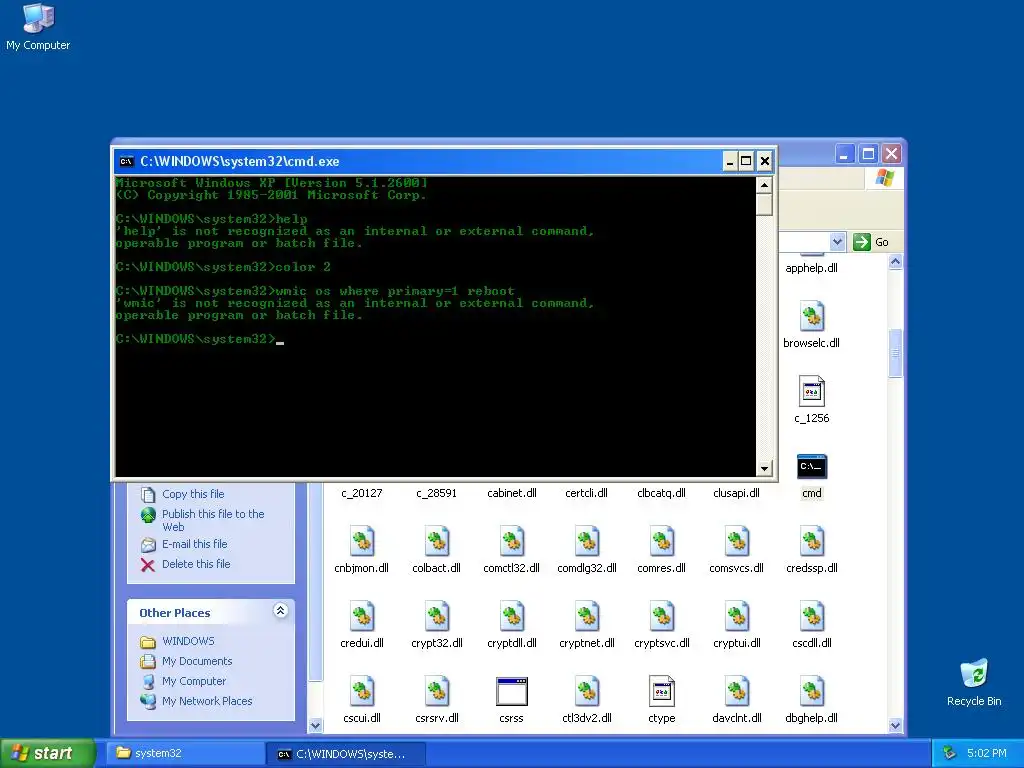This screenshot has height=768, width=1024.
Task: Select the cscui.dll file icon
Action: (x=362, y=692)
